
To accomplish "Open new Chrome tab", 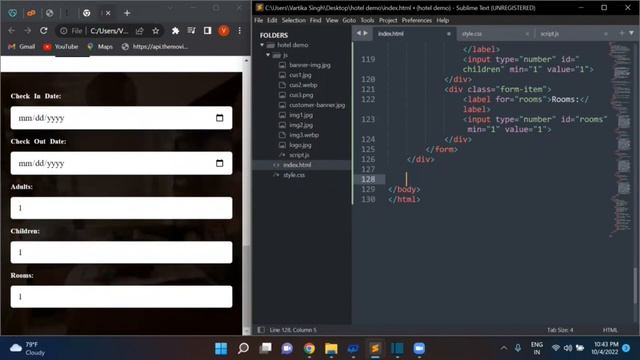I will coord(127,13).
